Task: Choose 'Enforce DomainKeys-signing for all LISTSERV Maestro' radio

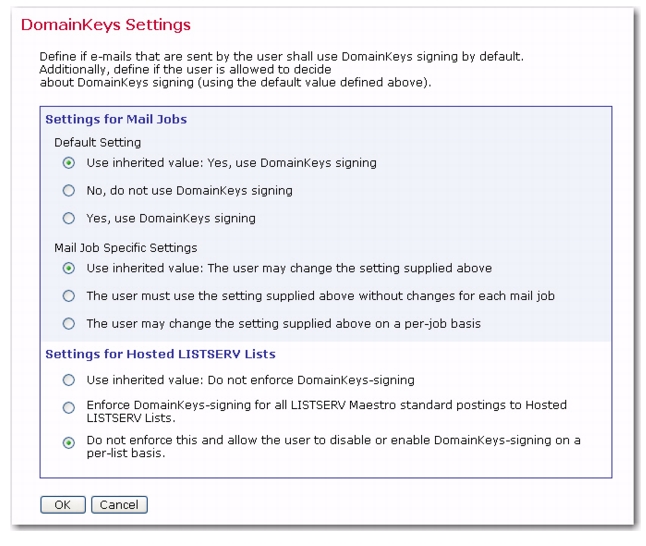Action: click(69, 408)
